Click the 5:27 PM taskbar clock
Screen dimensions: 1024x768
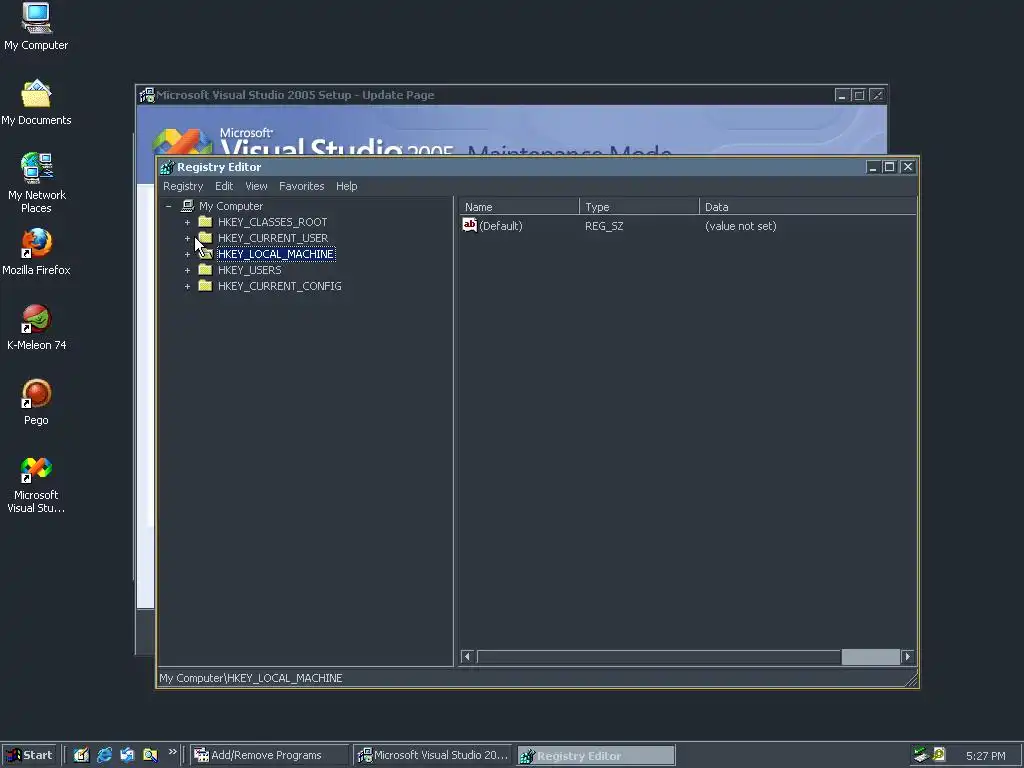[x=985, y=756]
